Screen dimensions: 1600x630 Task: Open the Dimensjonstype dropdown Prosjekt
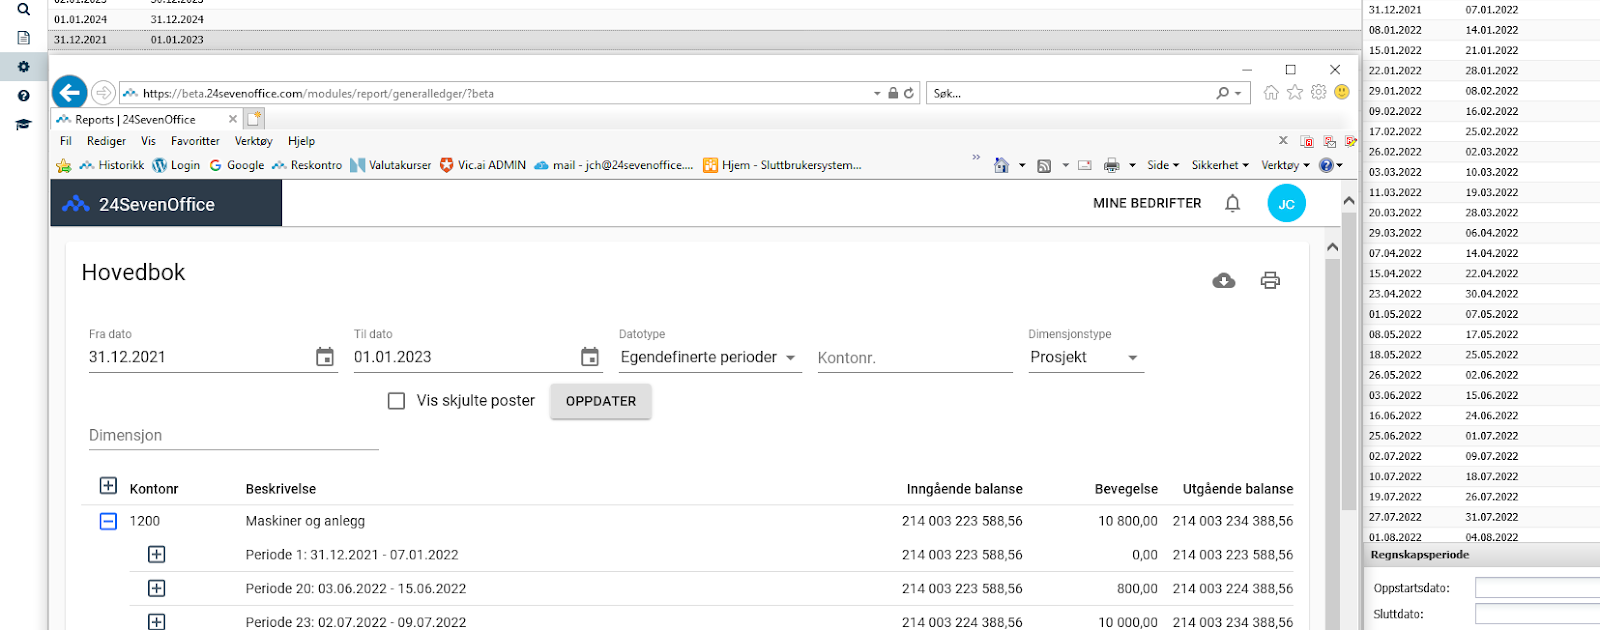pyautogui.click(x=1086, y=357)
